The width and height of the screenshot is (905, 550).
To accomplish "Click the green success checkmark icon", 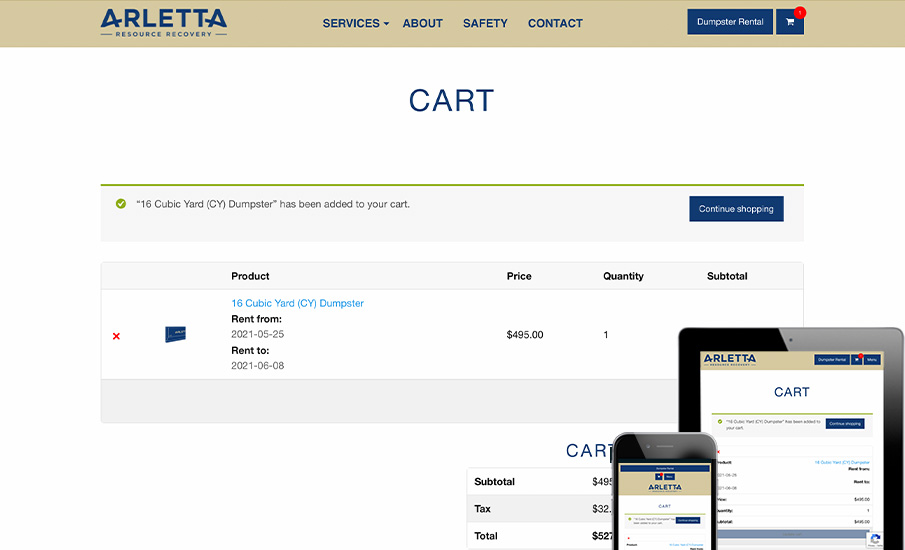I will [121, 204].
